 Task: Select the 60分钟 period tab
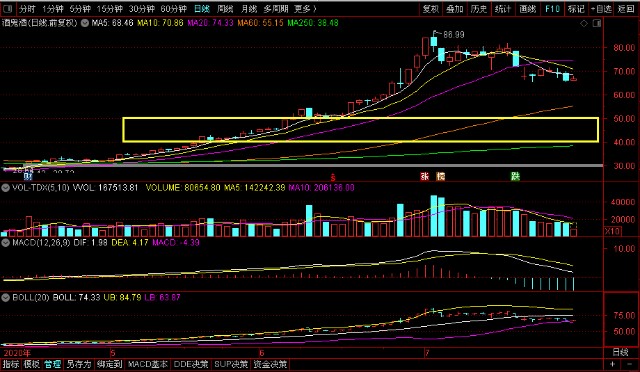[x=174, y=9]
